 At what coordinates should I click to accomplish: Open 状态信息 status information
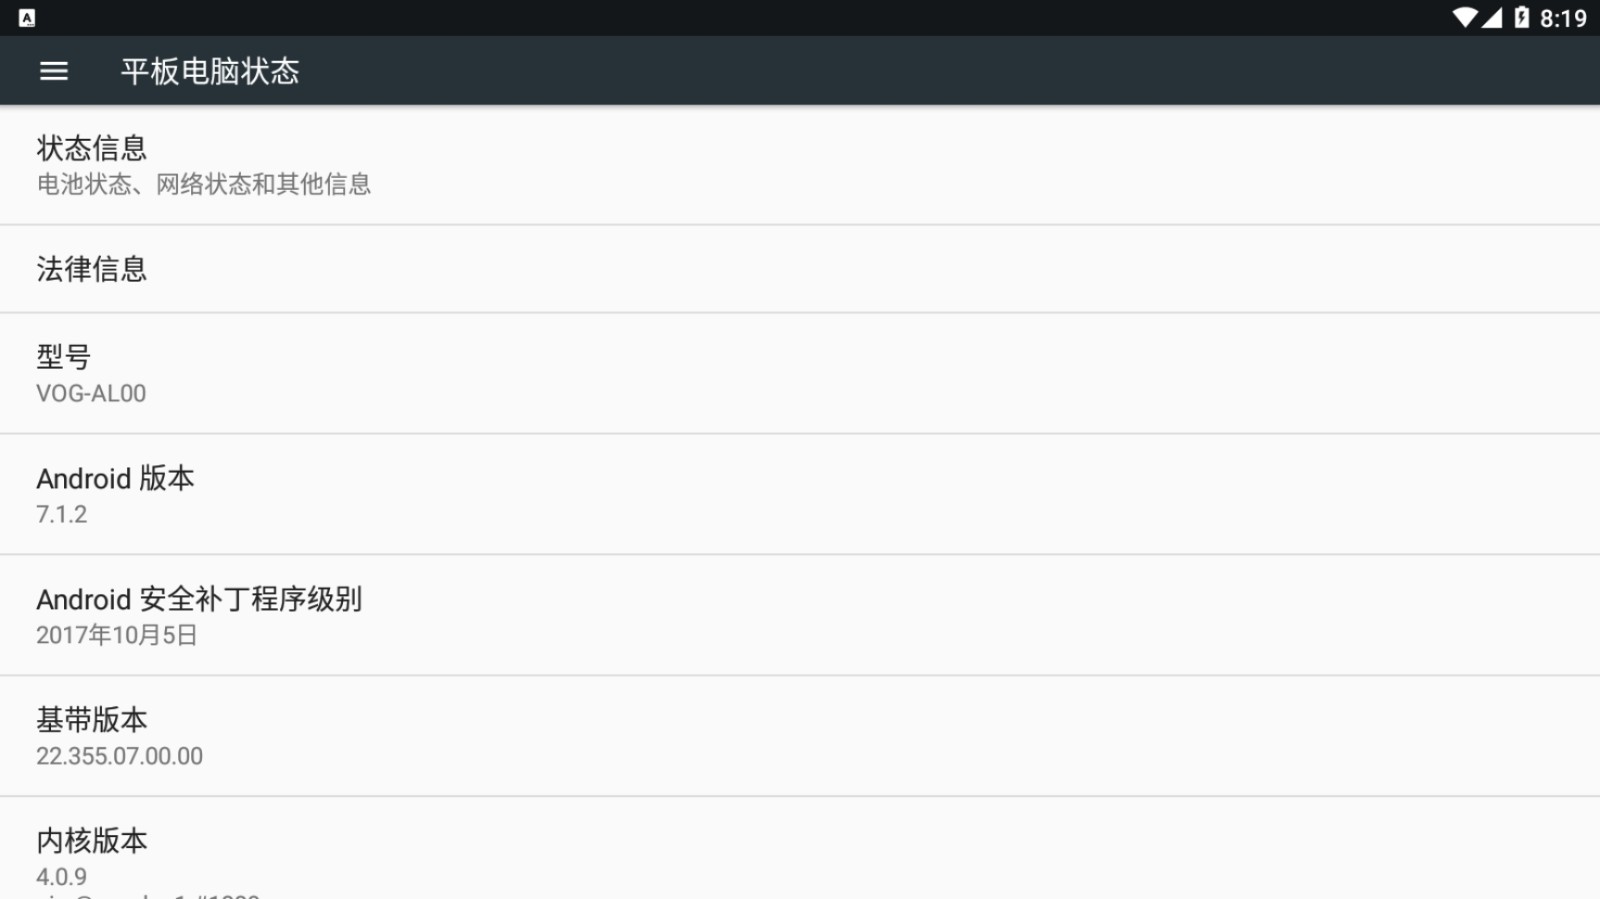pyautogui.click(x=800, y=165)
